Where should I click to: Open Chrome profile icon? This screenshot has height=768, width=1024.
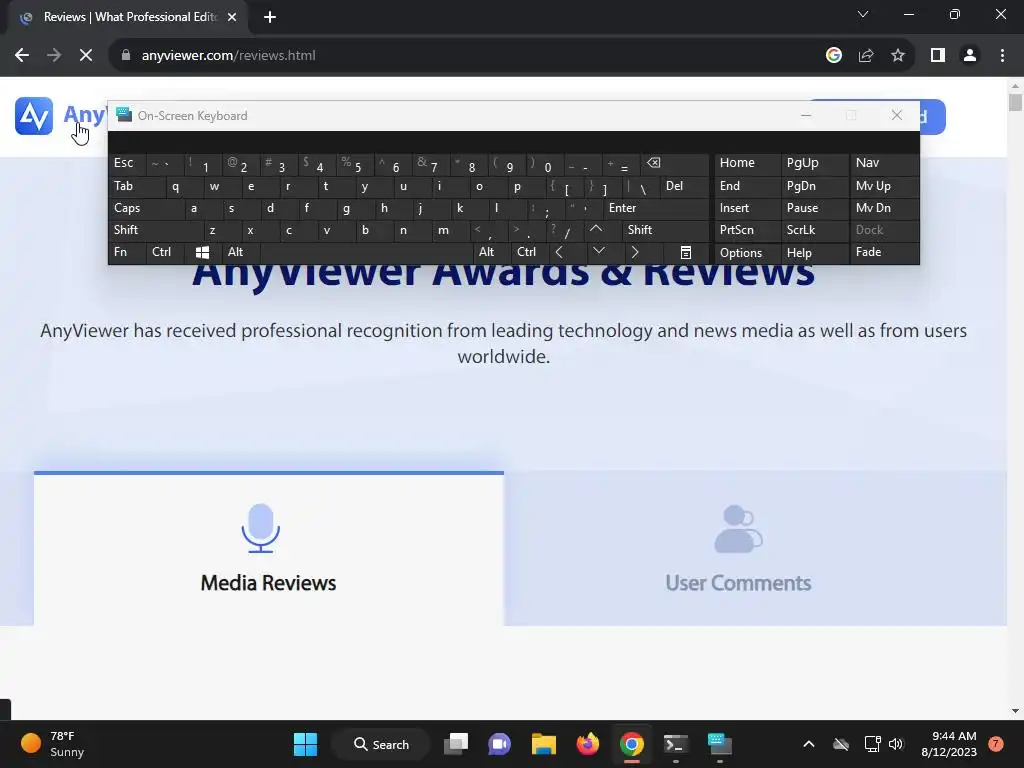pos(970,56)
